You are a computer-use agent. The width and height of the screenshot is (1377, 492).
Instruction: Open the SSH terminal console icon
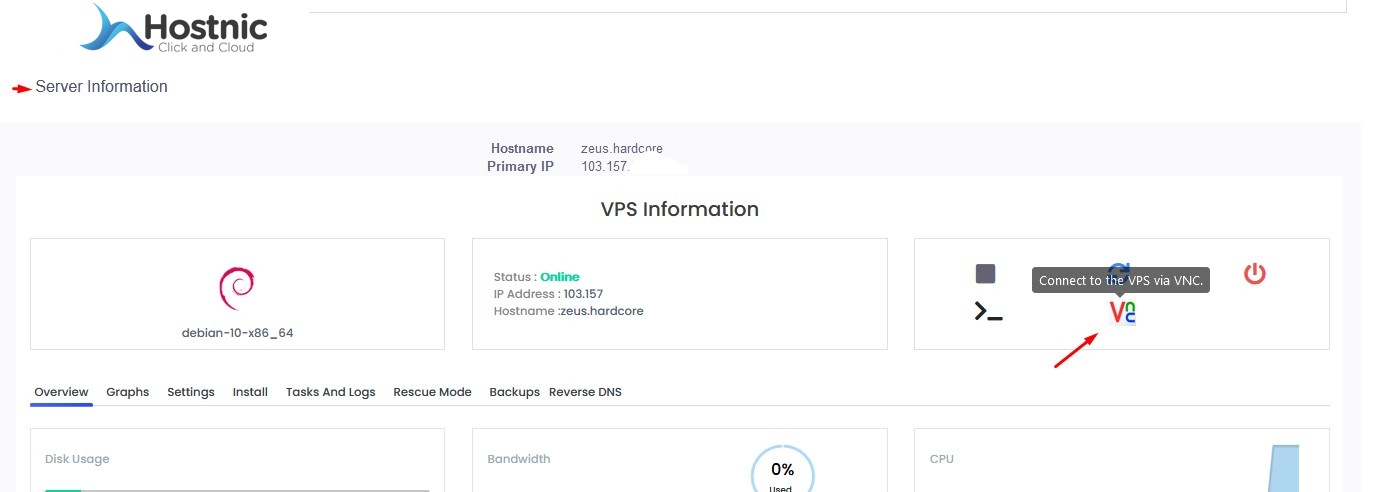pos(988,312)
